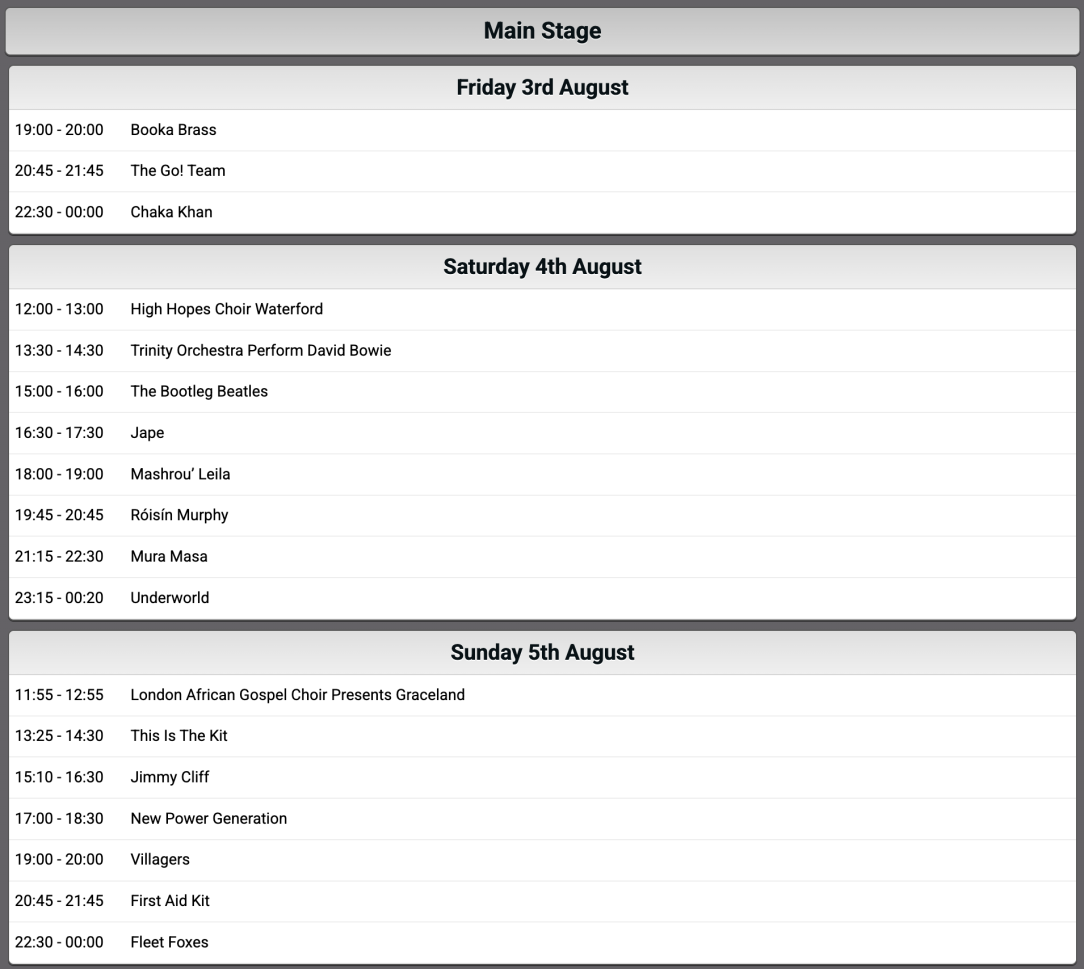Screen dimensions: 1084x969
Task: Open High Hopes Choir Waterford entry
Action: point(542,309)
